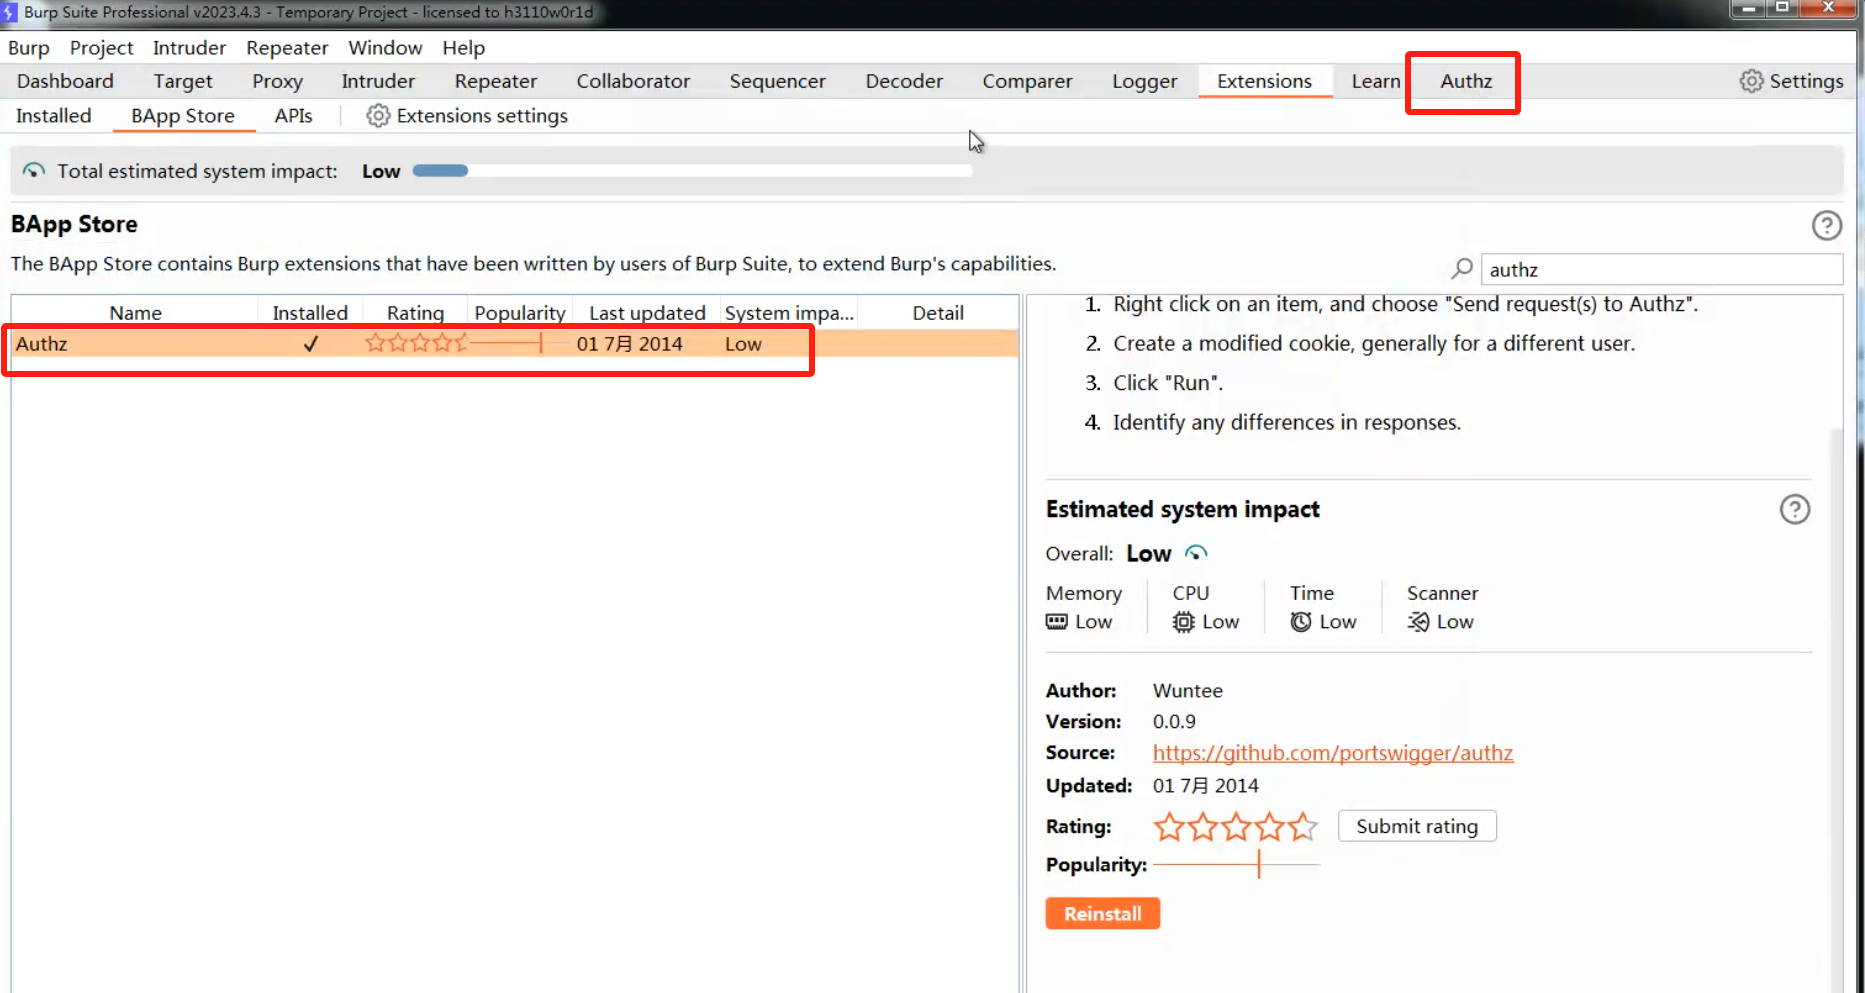Screen dimensions: 1865x993
Task: Switch to the Logger tab
Action: [x=1144, y=81]
